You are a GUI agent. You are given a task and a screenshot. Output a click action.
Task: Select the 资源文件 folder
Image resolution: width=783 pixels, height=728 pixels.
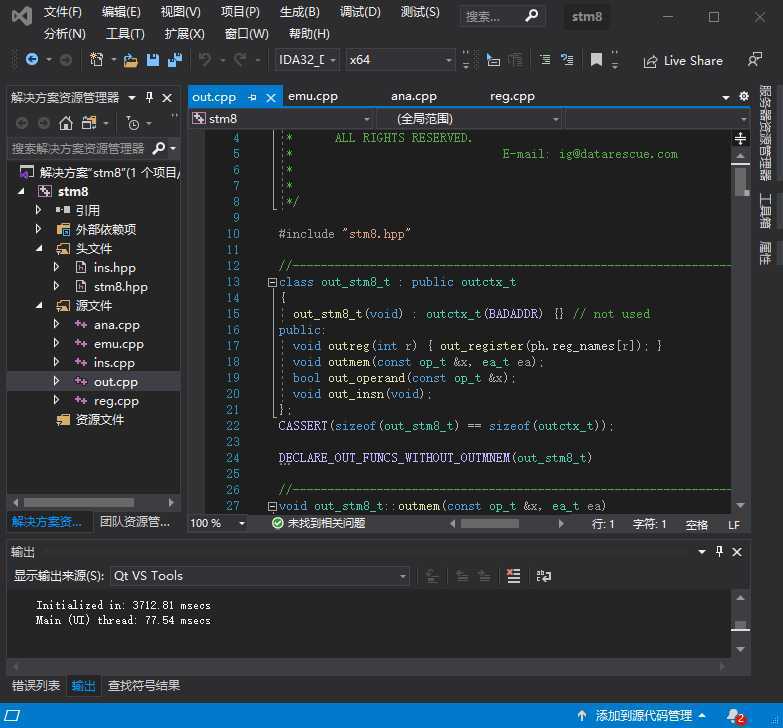(x=99, y=419)
